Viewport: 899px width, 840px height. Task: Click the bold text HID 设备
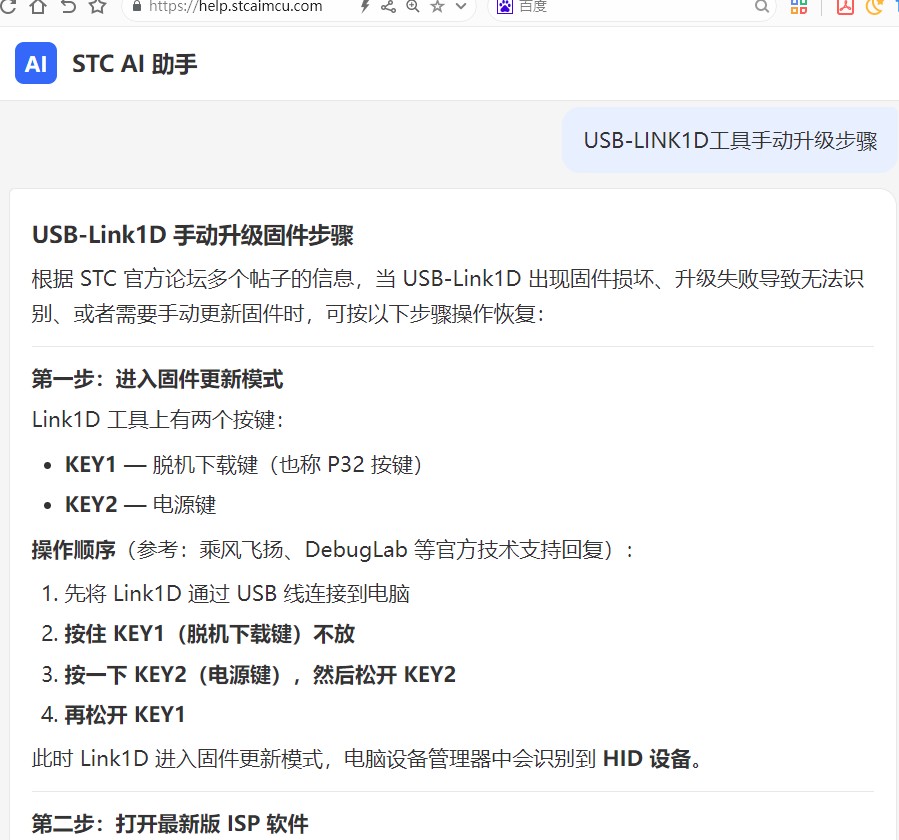tap(647, 759)
